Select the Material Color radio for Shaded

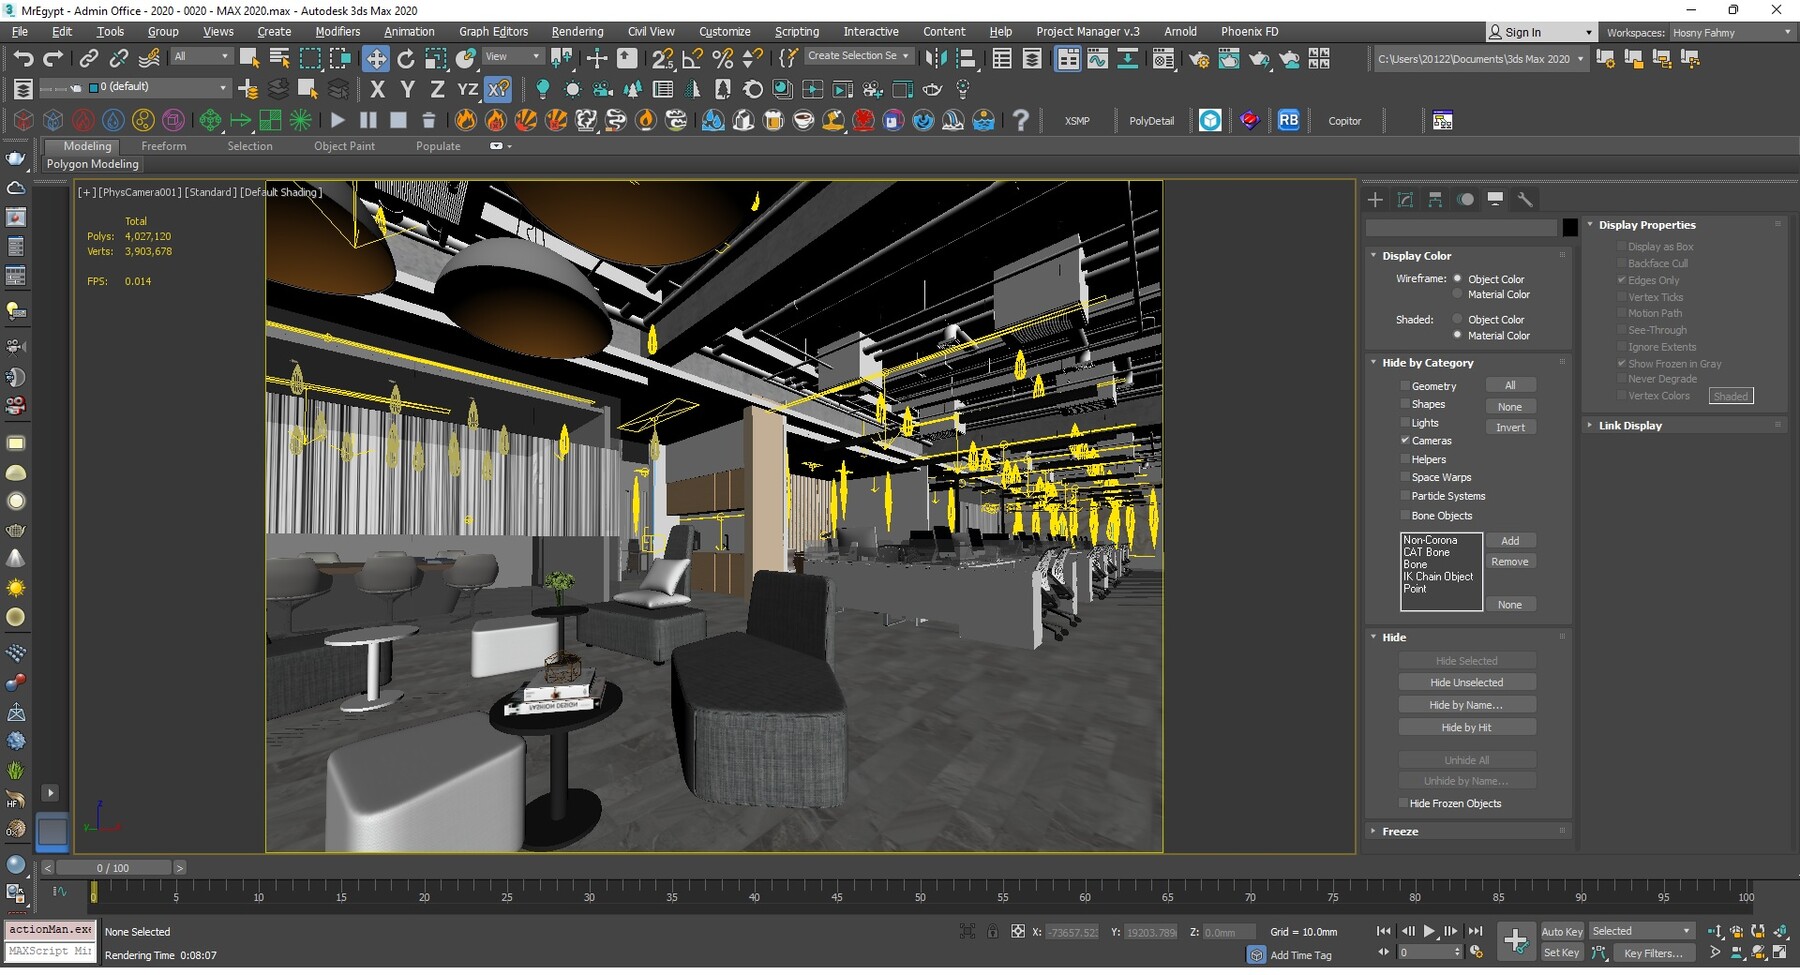click(1457, 335)
